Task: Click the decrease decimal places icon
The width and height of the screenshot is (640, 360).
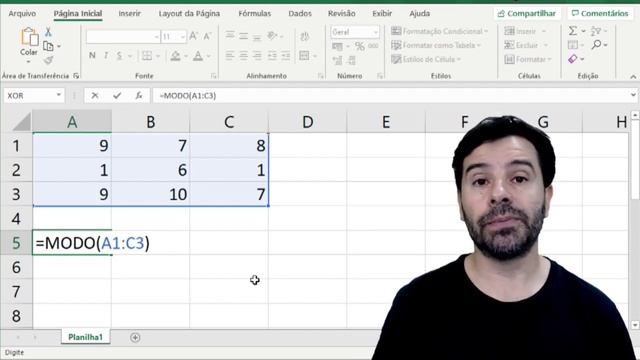Action: click(x=351, y=60)
